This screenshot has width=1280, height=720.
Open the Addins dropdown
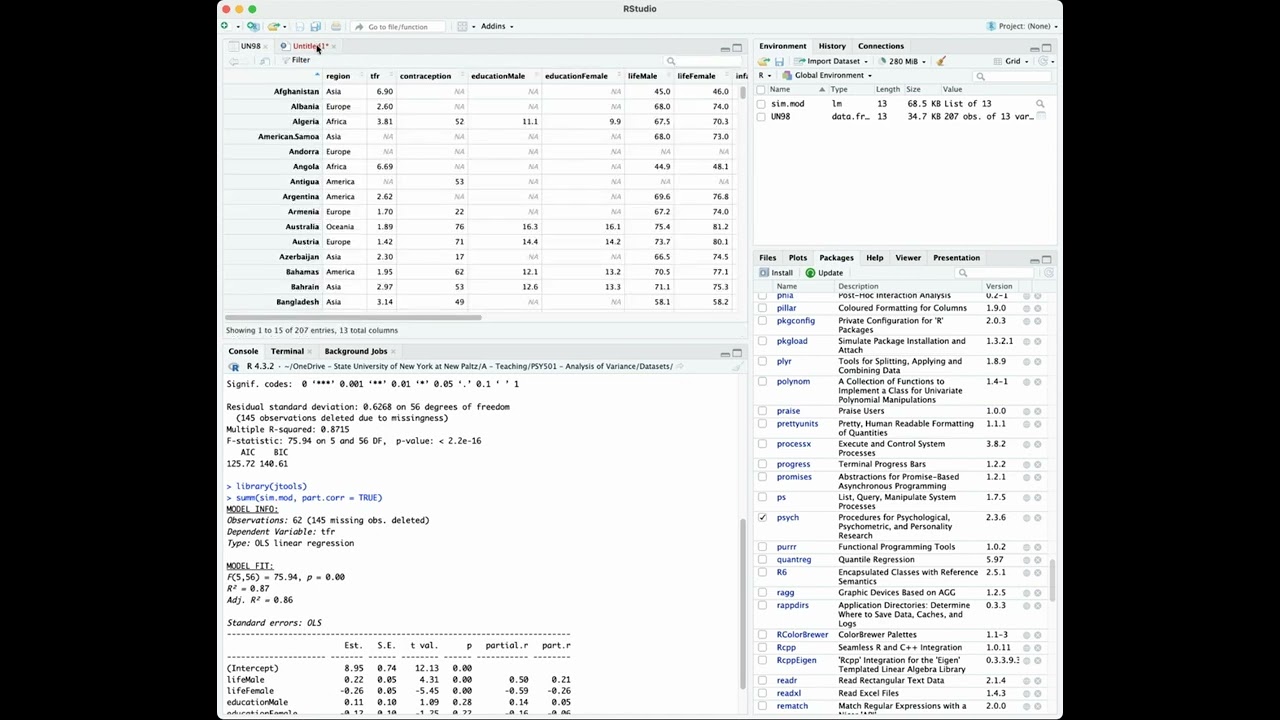[497, 26]
